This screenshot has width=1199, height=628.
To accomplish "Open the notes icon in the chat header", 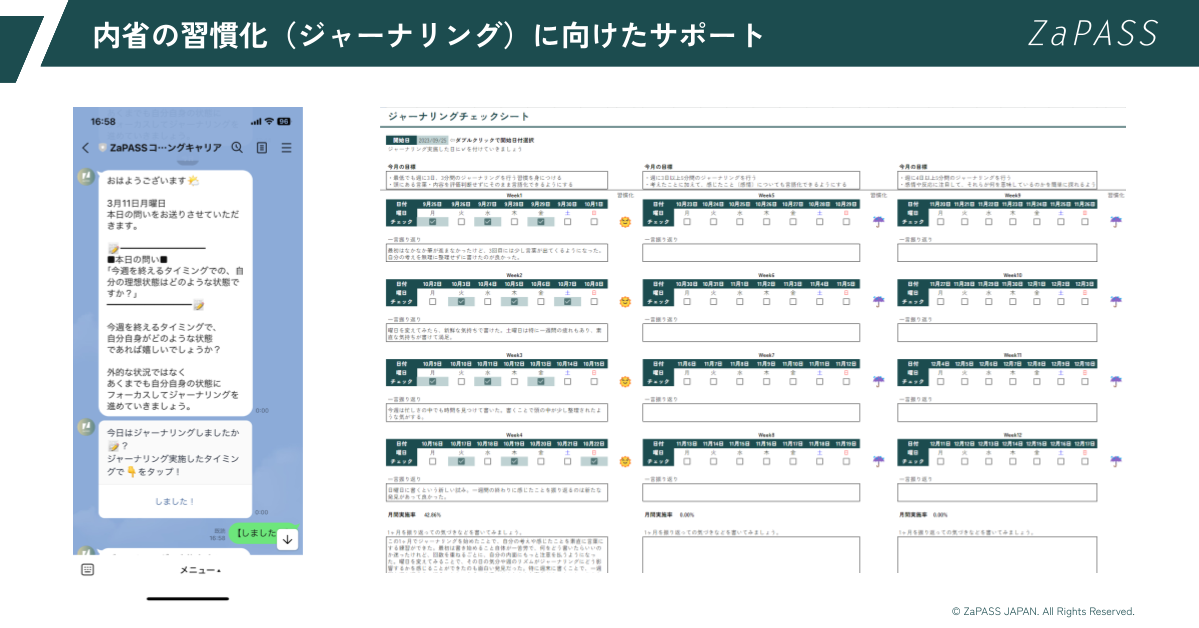I will coord(262,148).
